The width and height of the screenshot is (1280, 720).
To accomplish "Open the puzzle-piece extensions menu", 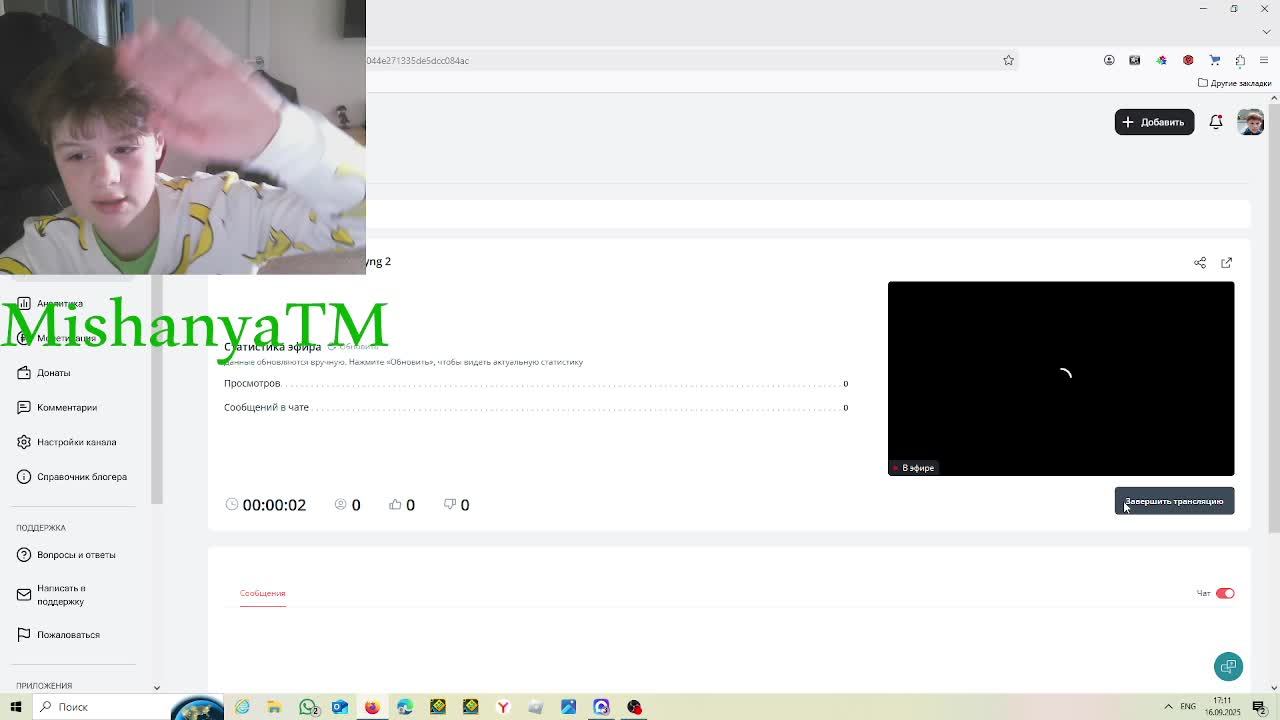I will click(x=1240, y=60).
